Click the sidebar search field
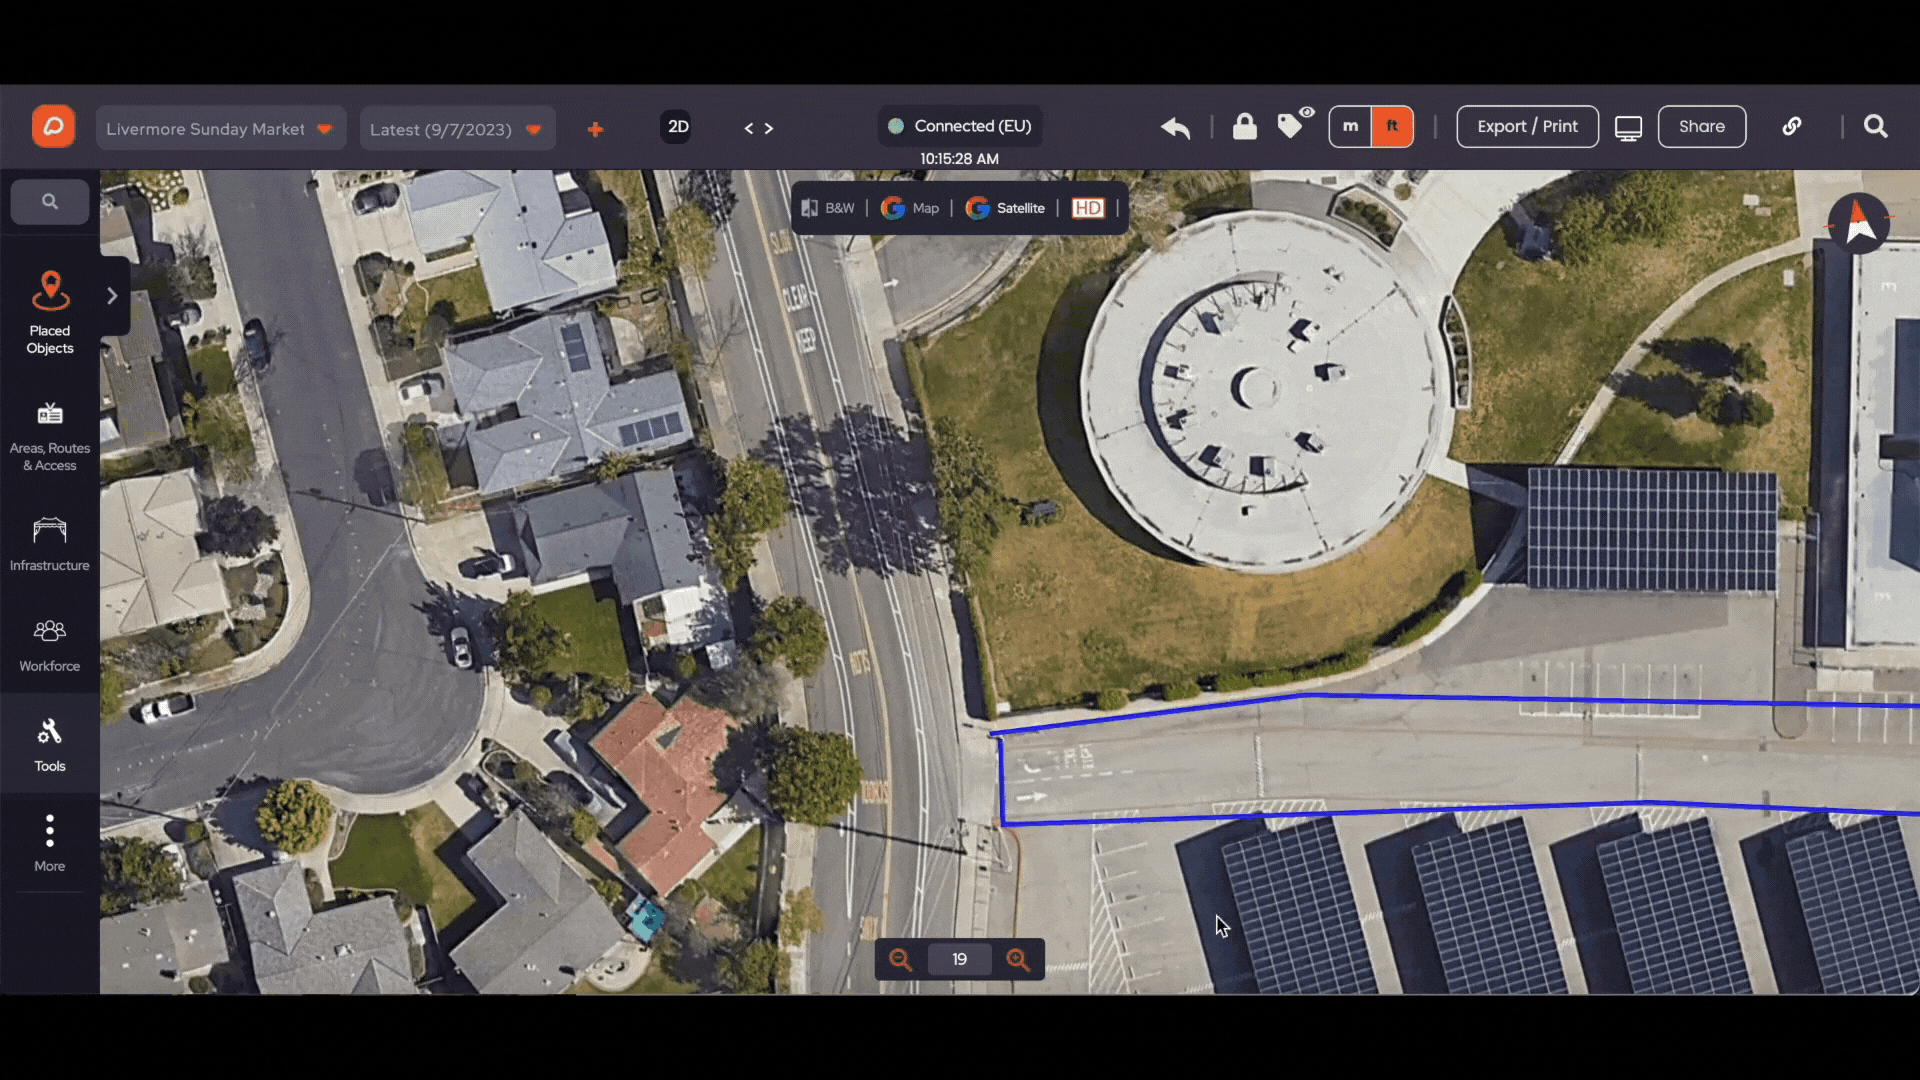The height and width of the screenshot is (1080, 1920). click(x=50, y=202)
